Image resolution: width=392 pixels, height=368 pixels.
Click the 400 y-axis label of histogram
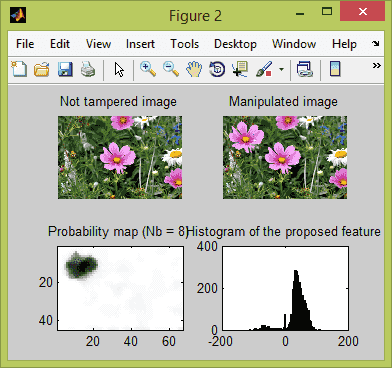click(x=207, y=247)
